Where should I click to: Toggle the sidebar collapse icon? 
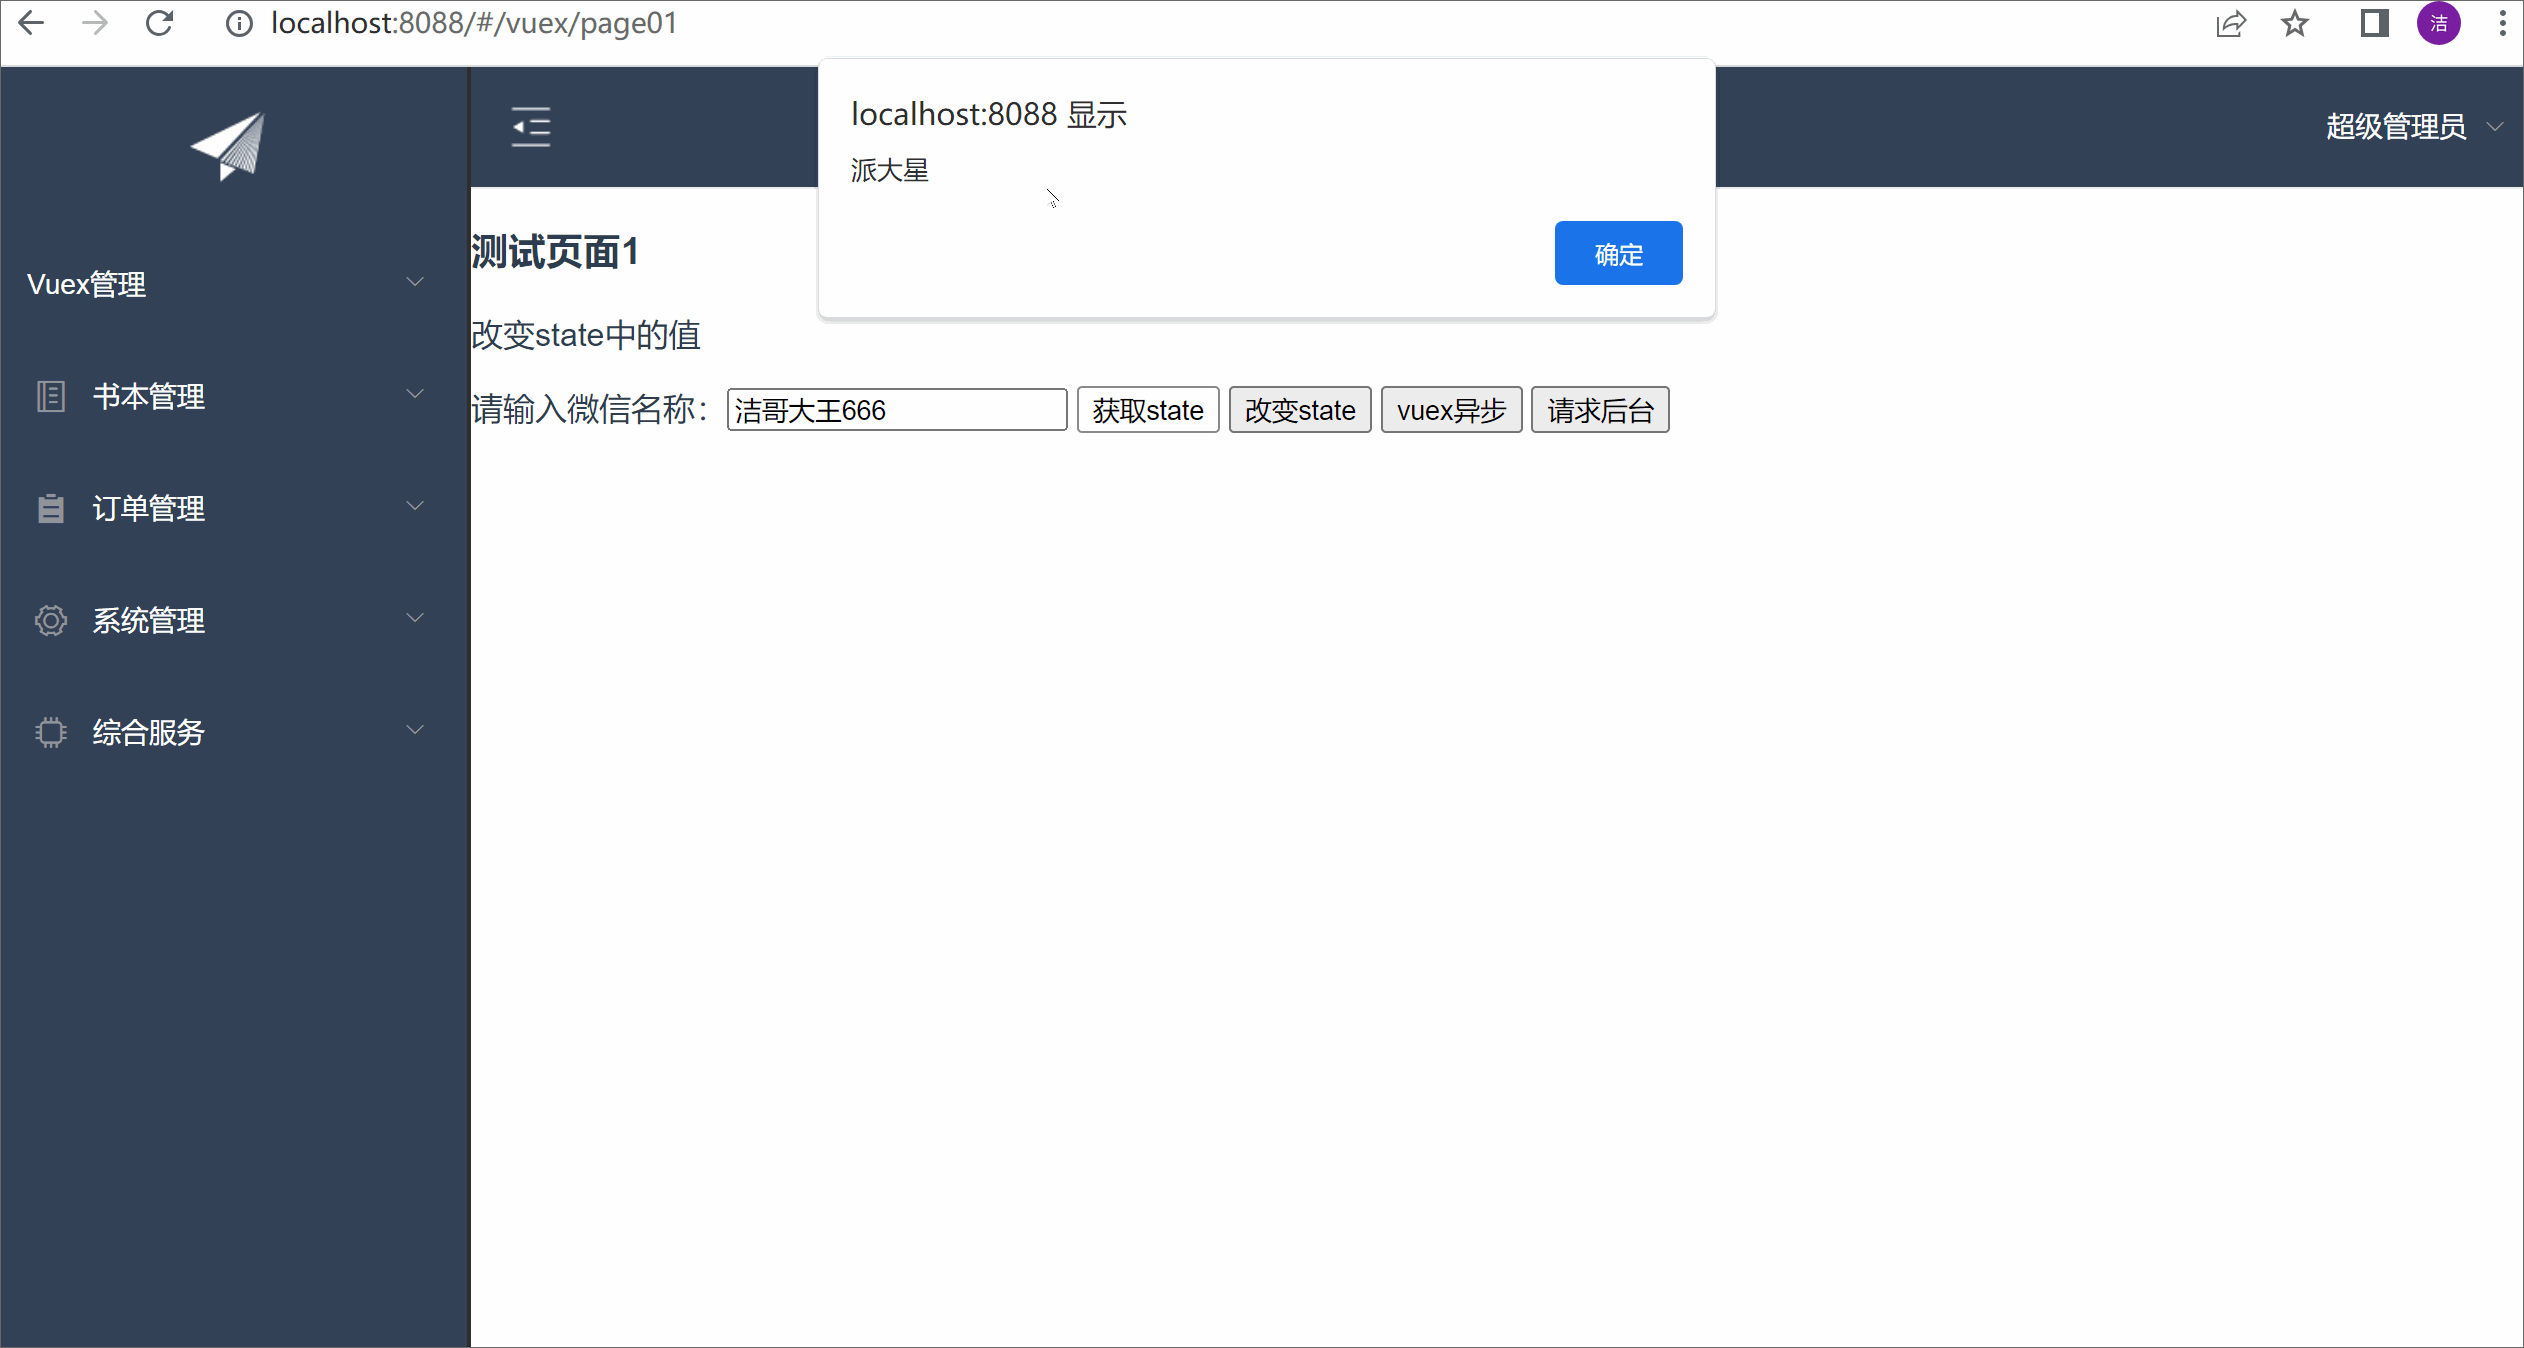coord(531,127)
